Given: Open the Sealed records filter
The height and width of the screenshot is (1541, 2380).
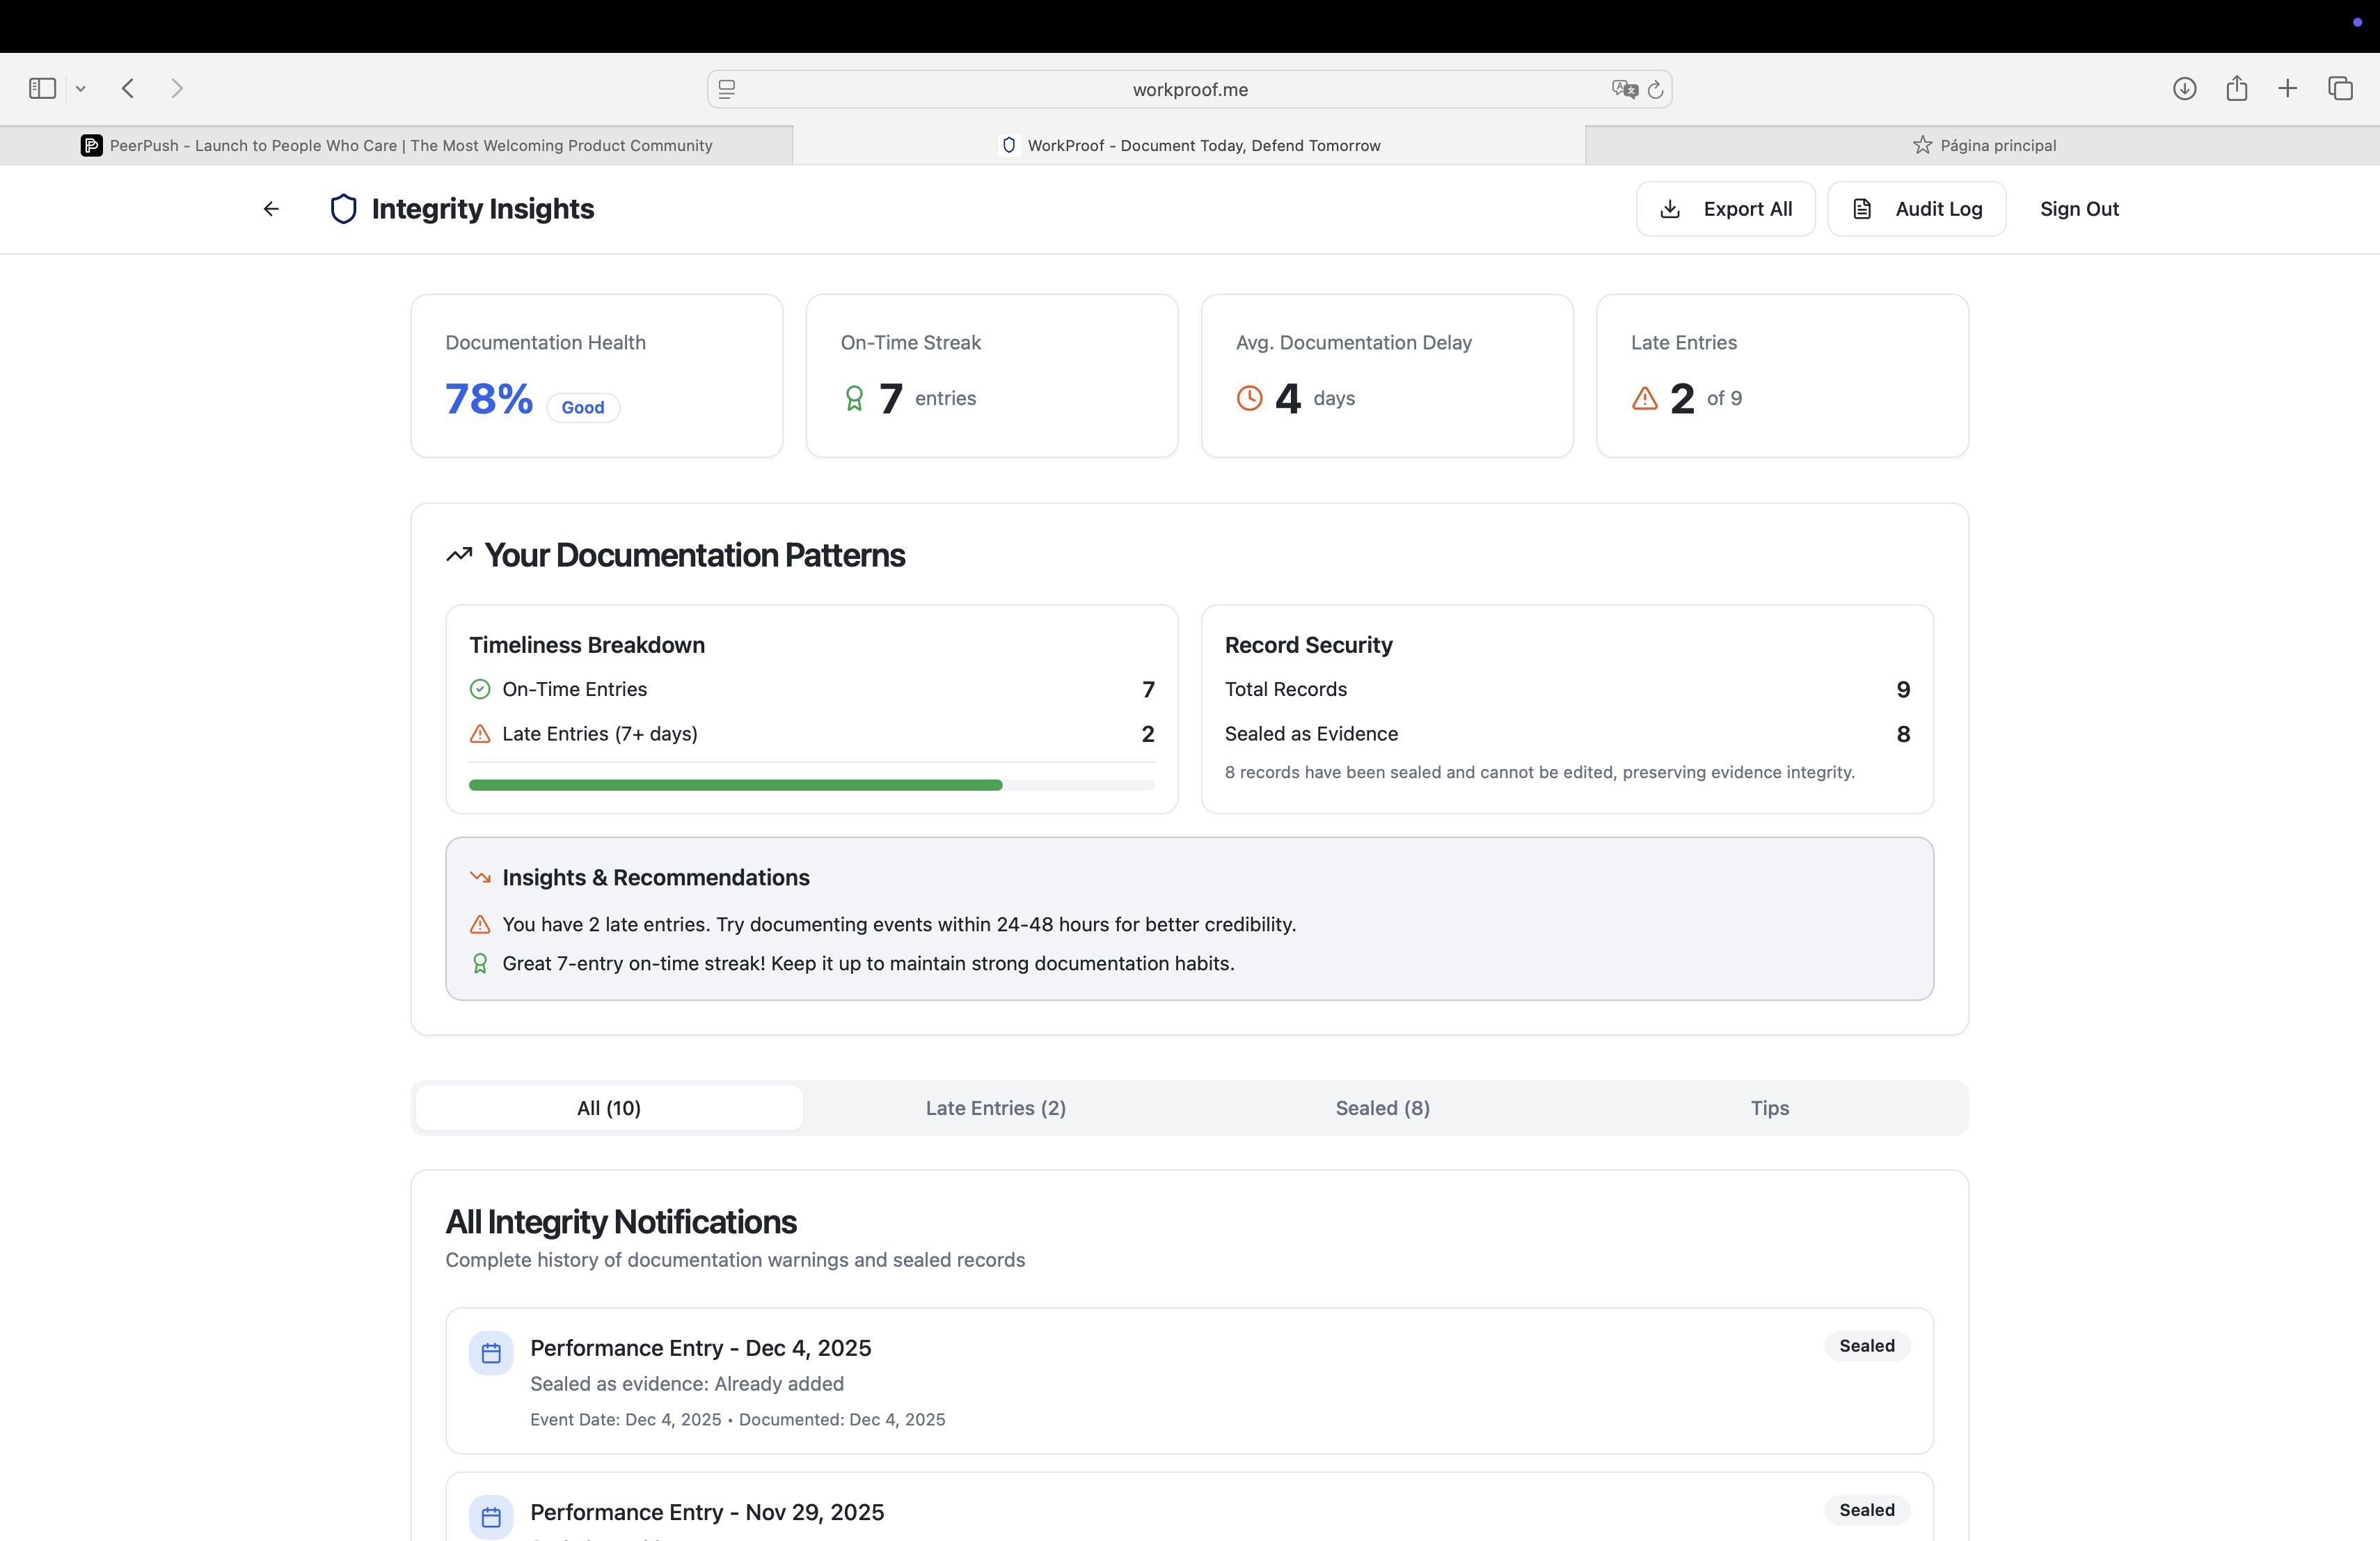Looking at the screenshot, I should (x=1382, y=1107).
